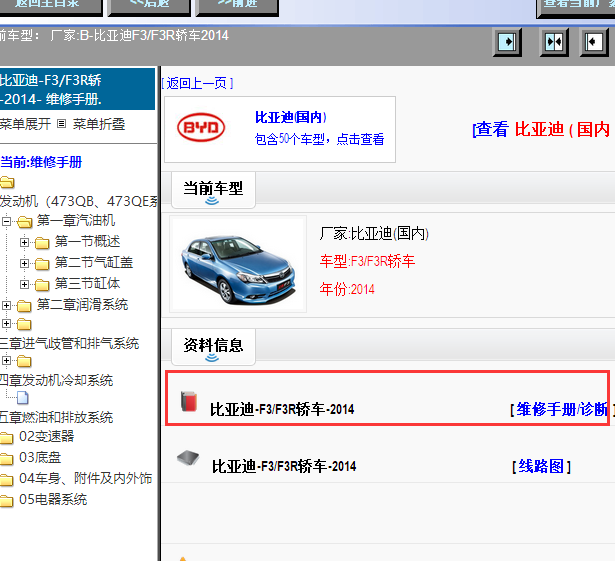
Task: Select 五章燃油和排放系统 tree label
Action: [56, 417]
